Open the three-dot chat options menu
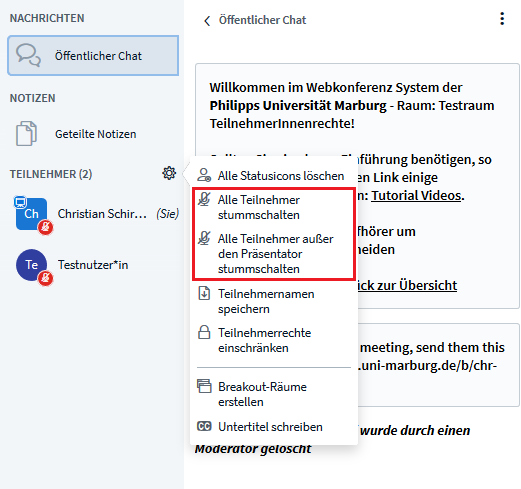Screen dimensions: 521x489 (x=502, y=19)
